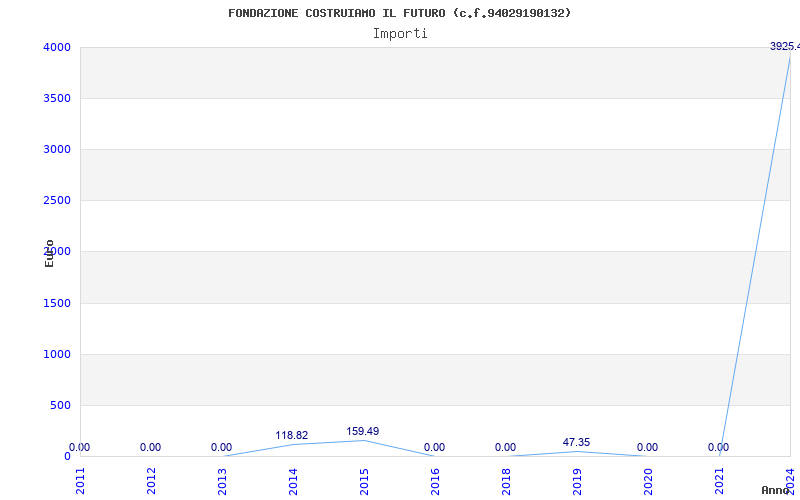Click the Anno axis title
800x500 pixels.
pyautogui.click(x=776, y=490)
